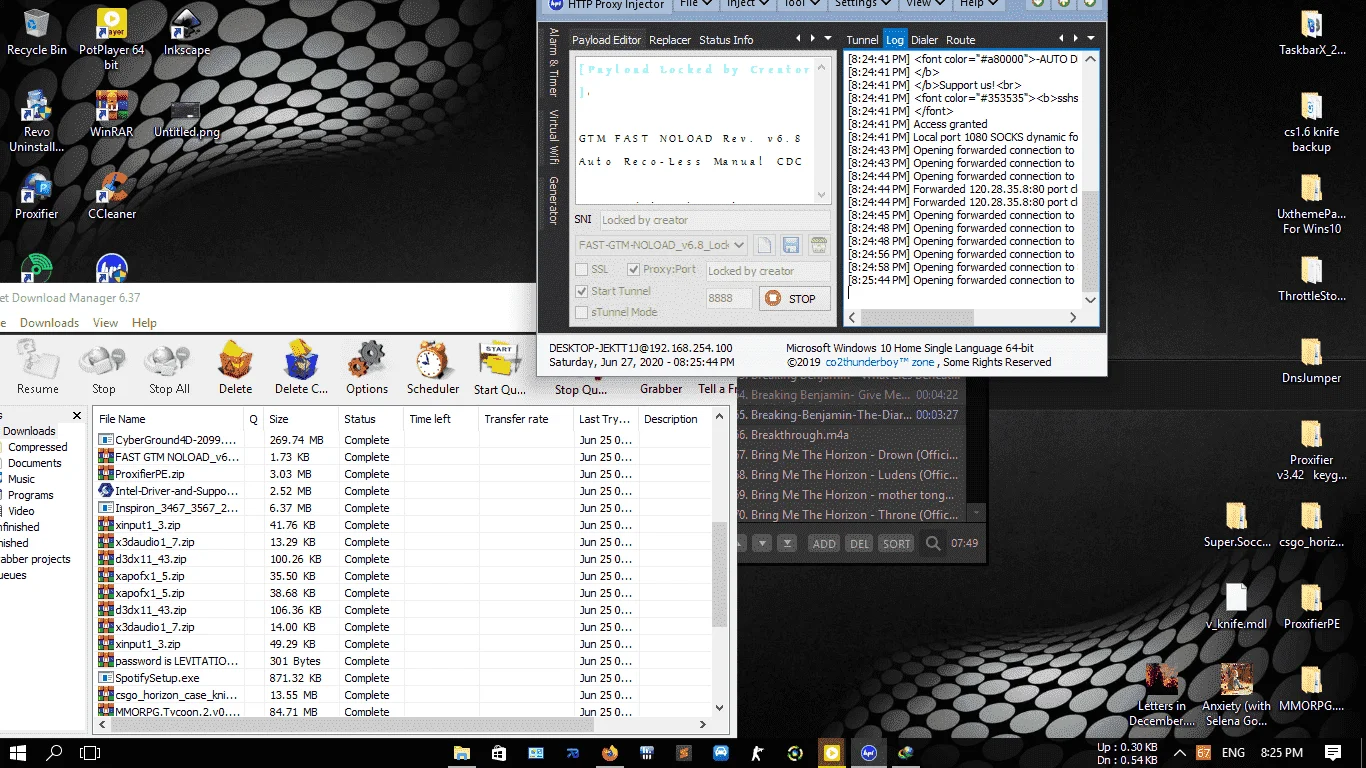
Task: Open CCleaner desktop shortcut
Action: tap(111, 196)
